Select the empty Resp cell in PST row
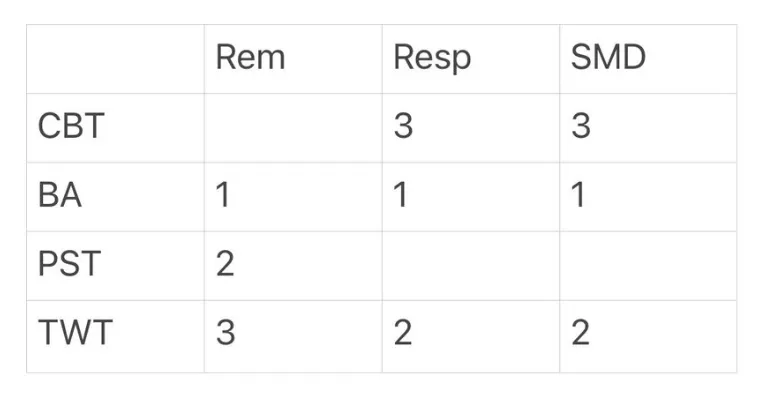This screenshot has width=766, height=406. click(x=470, y=265)
